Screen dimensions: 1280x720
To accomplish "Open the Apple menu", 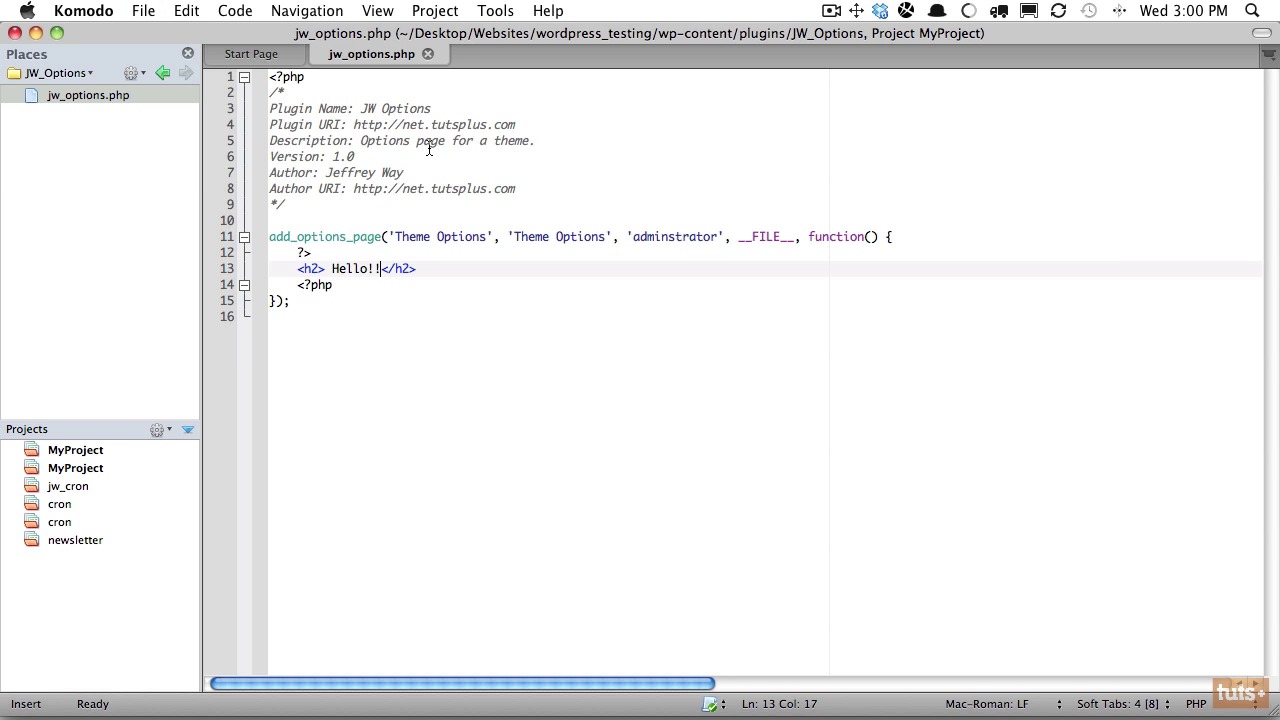I will point(28,11).
